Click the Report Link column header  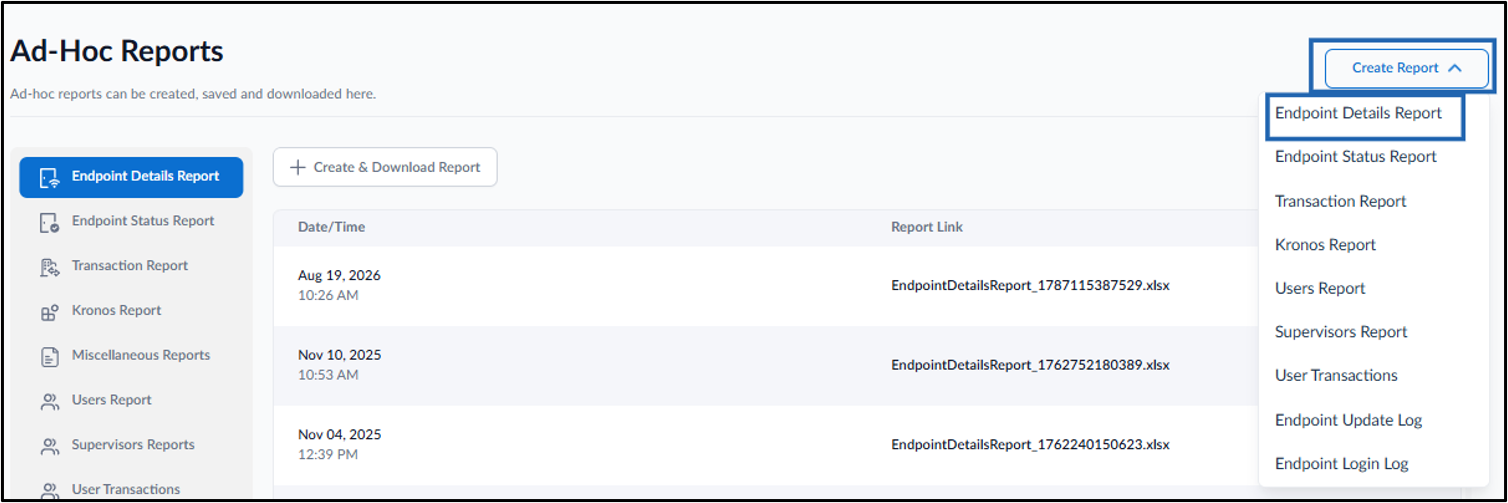927,227
